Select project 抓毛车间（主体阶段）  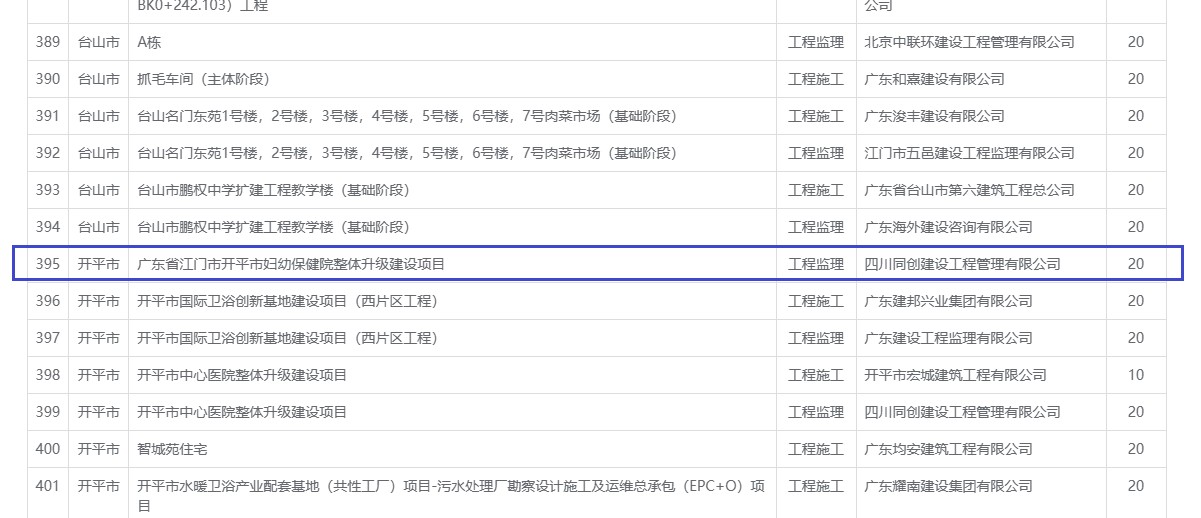pyautogui.click(x=203, y=79)
